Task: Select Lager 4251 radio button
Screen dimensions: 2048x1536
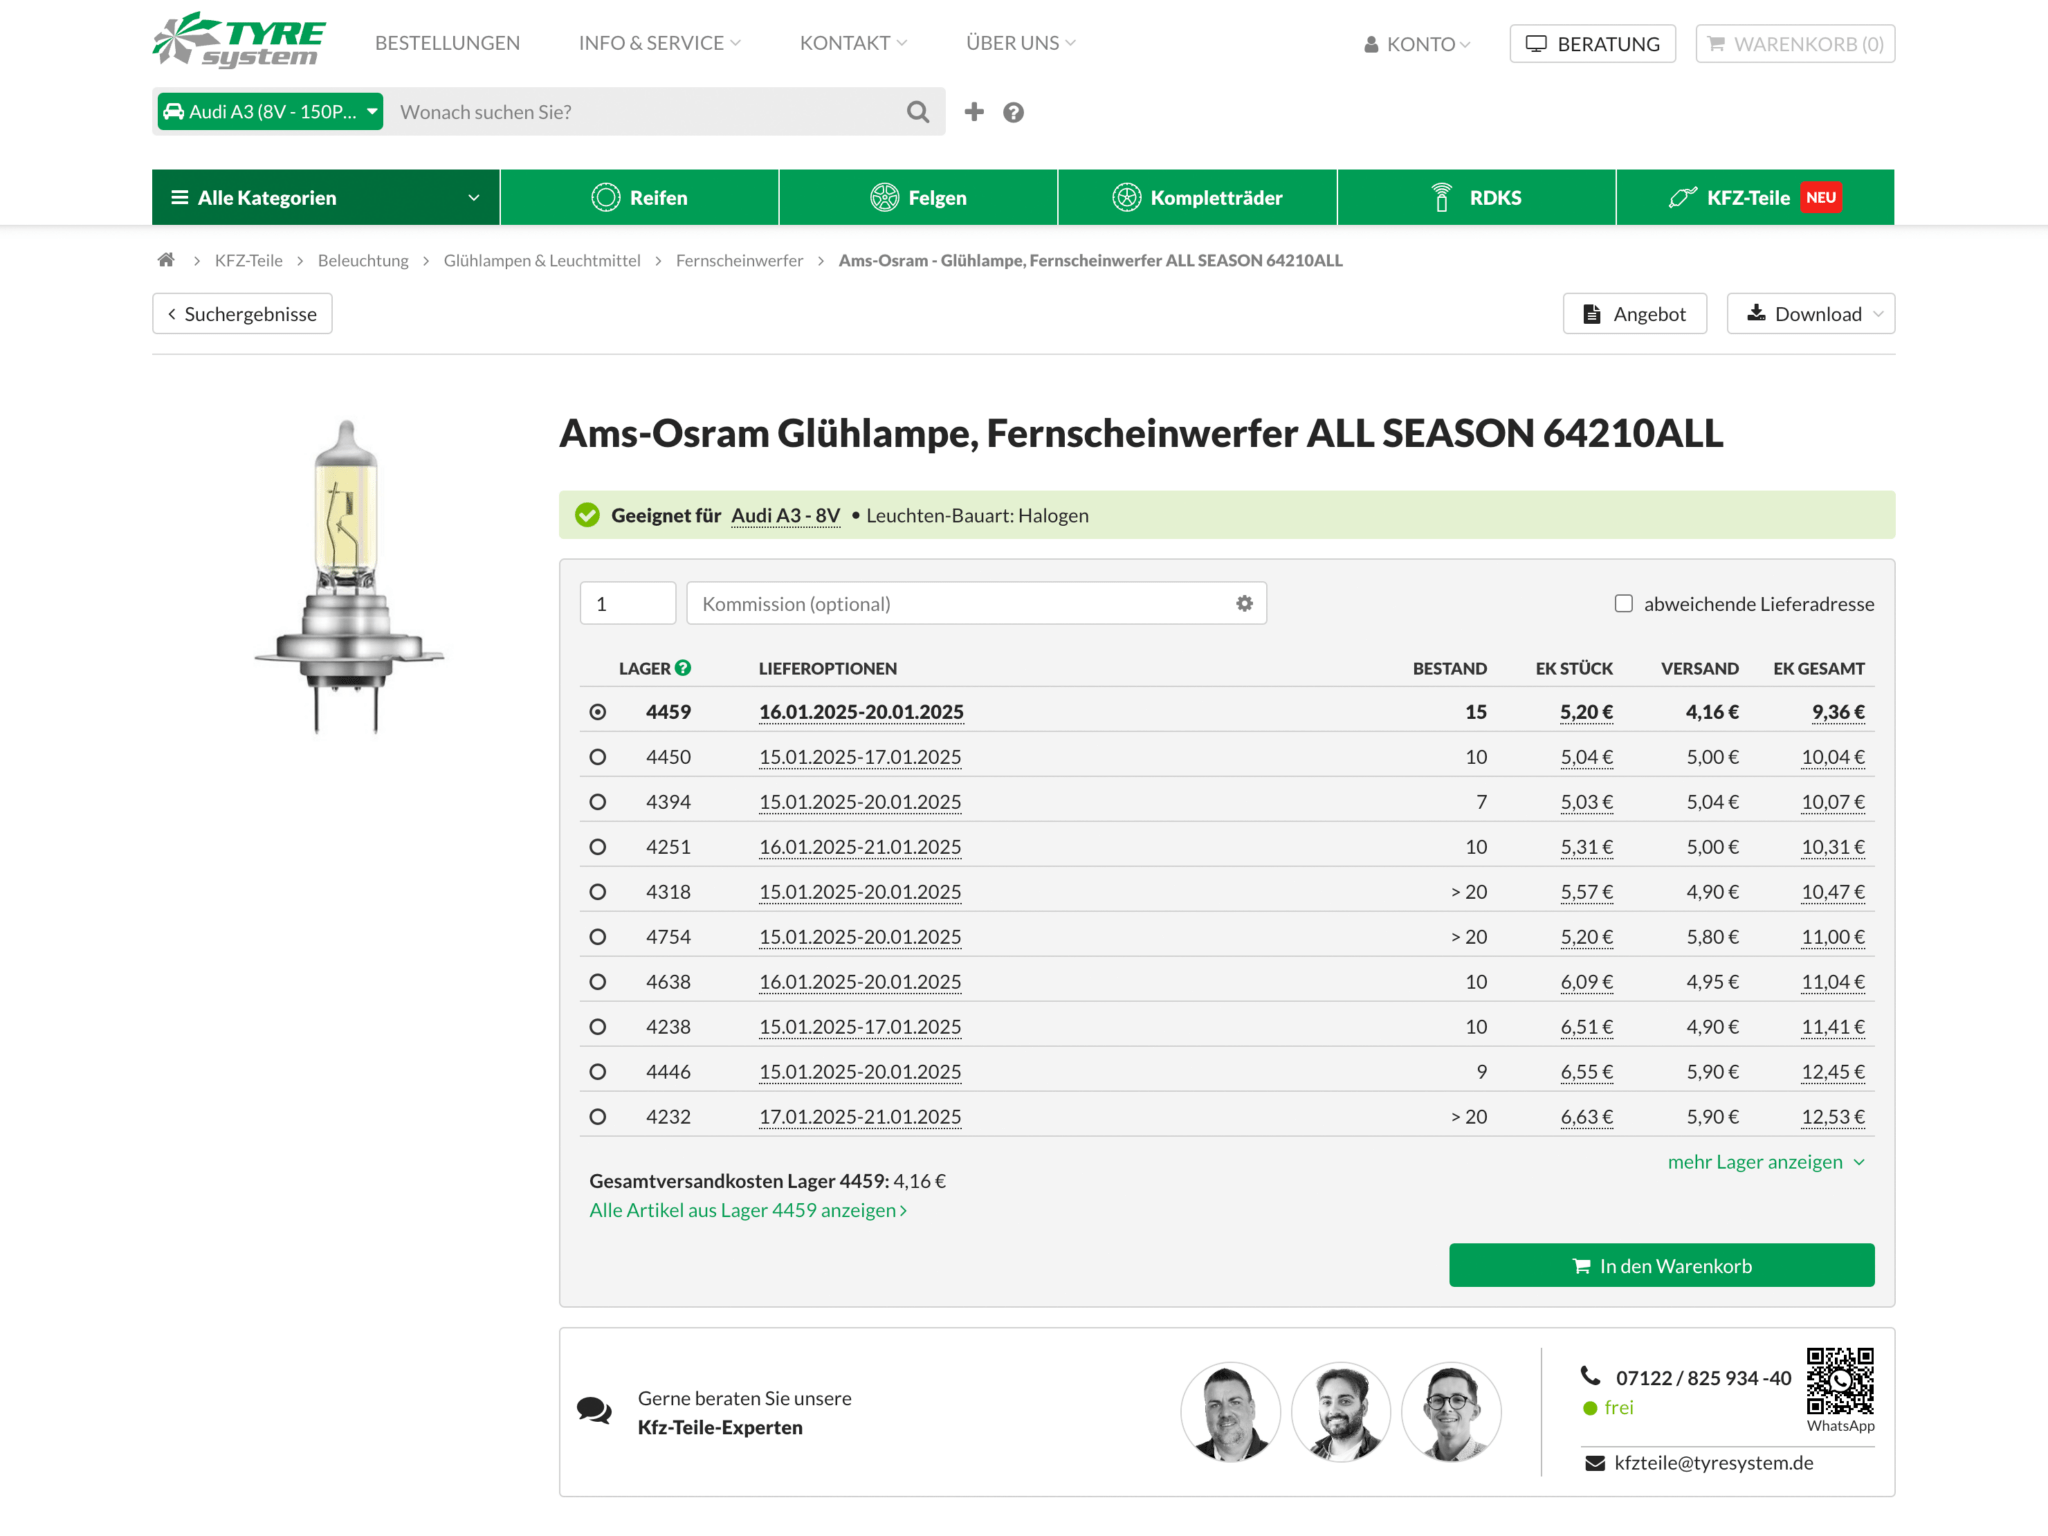Action: pyautogui.click(x=598, y=847)
